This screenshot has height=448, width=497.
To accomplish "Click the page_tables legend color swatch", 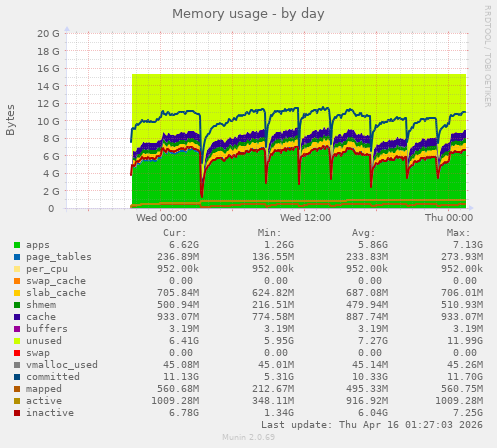I will click(x=17, y=257).
